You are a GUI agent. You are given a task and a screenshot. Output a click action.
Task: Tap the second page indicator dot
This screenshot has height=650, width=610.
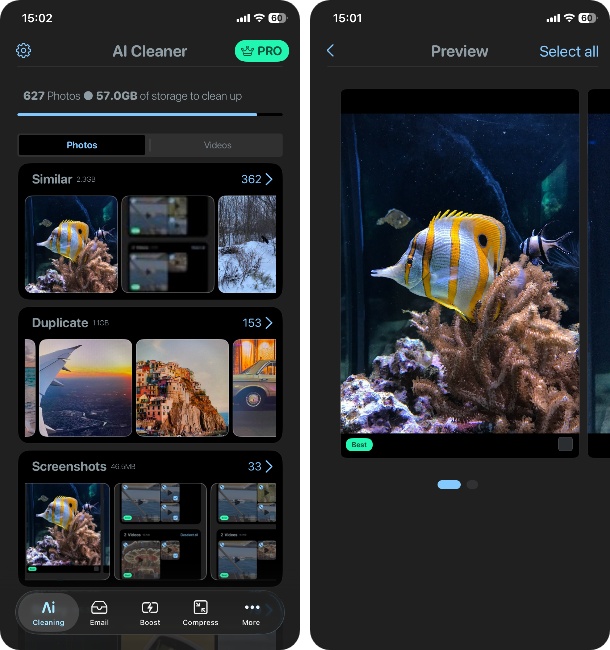click(472, 484)
